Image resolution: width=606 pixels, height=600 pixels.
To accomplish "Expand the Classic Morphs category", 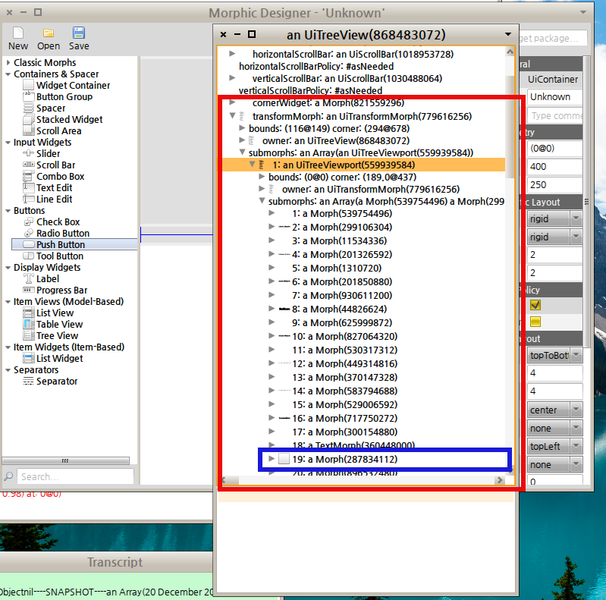I will pos(8,62).
